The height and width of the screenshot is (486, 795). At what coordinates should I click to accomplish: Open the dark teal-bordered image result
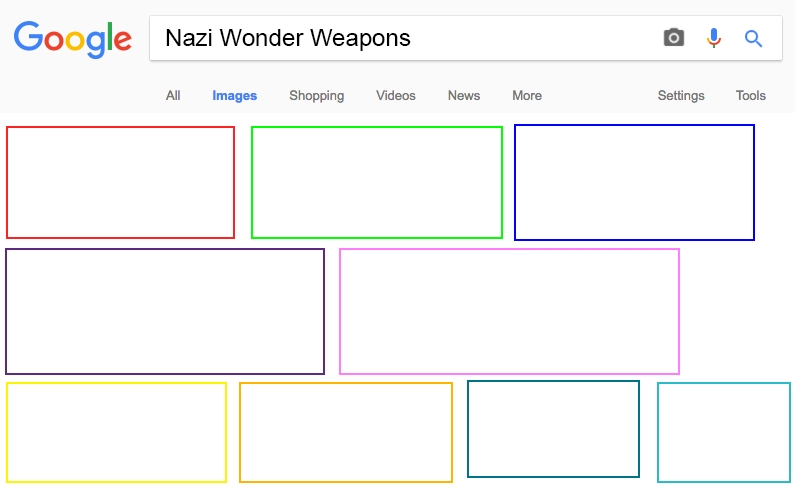click(553, 429)
